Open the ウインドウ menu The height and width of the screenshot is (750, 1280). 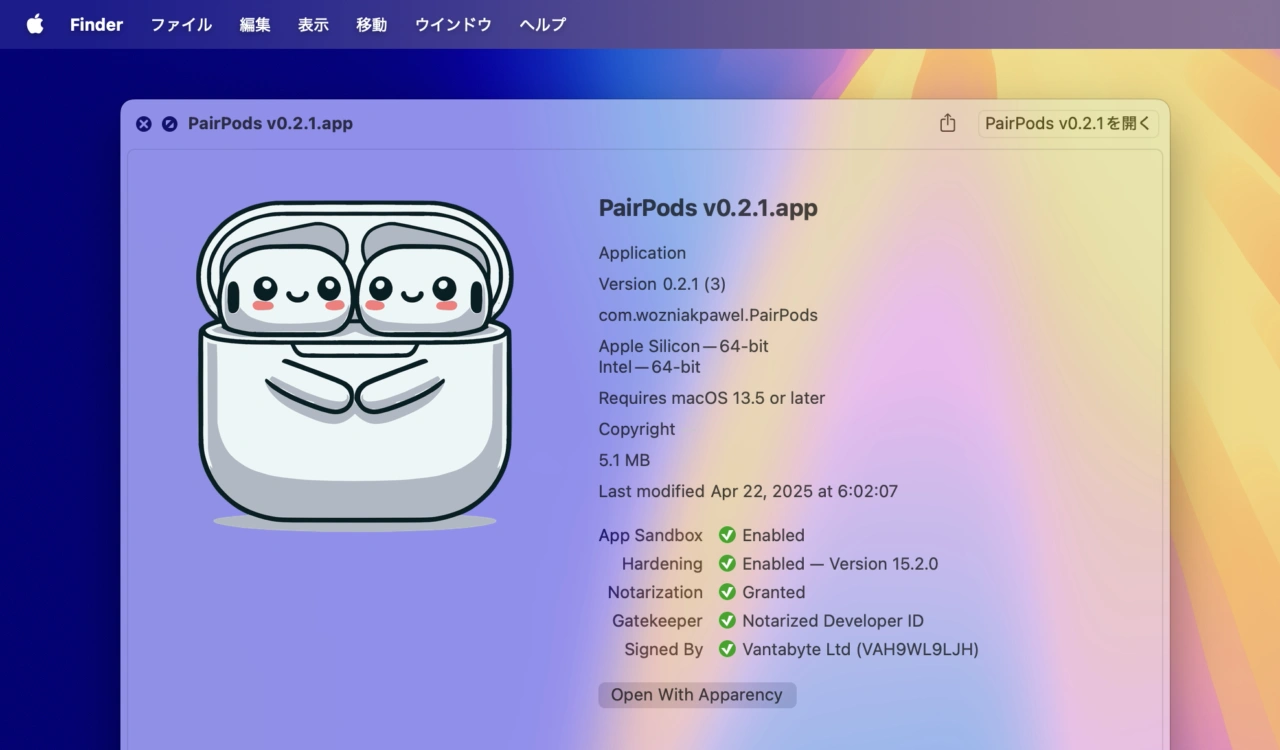point(452,24)
